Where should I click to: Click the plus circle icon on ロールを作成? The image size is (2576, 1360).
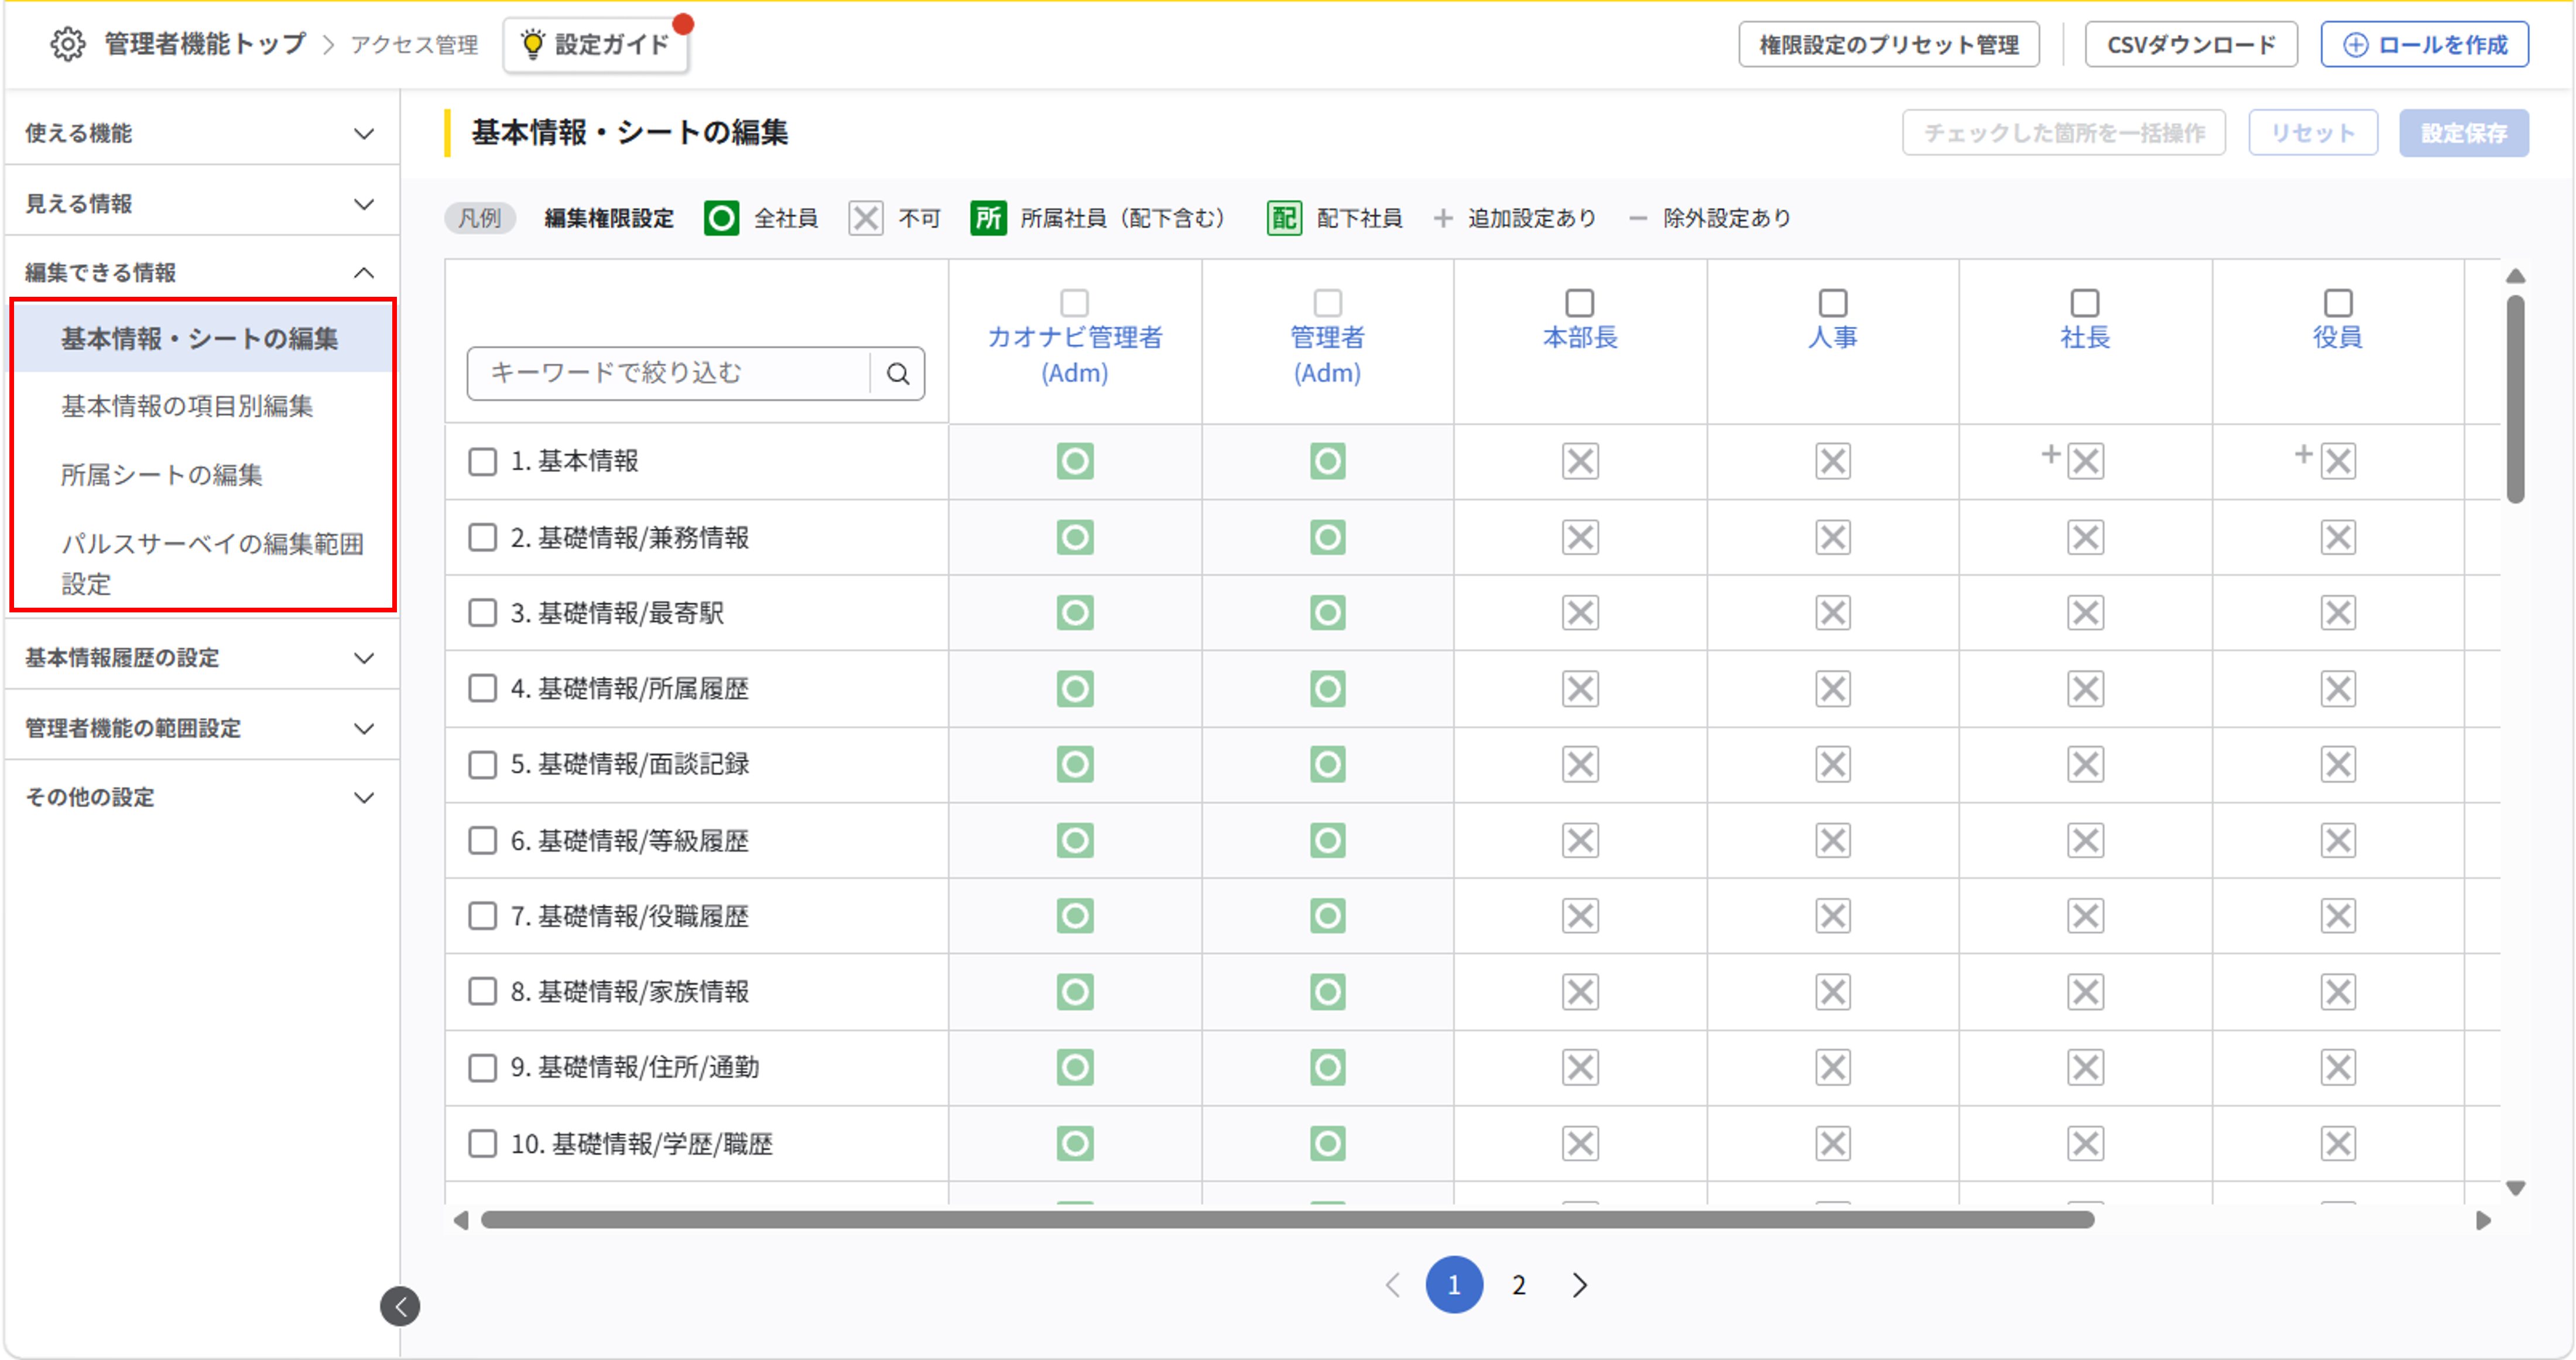[x=2355, y=45]
